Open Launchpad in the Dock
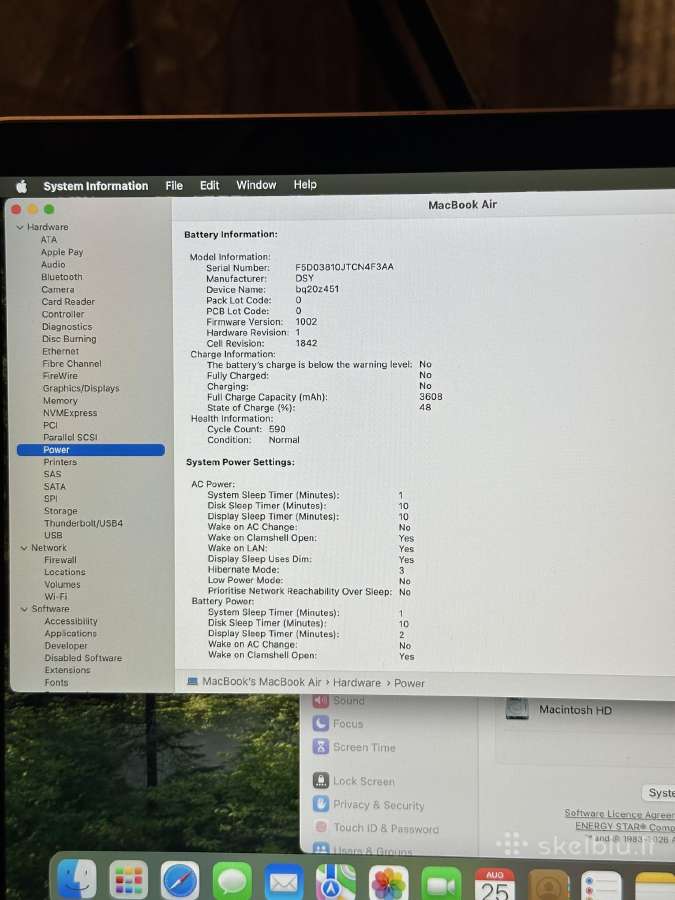Viewport: 675px width, 900px height. click(129, 880)
